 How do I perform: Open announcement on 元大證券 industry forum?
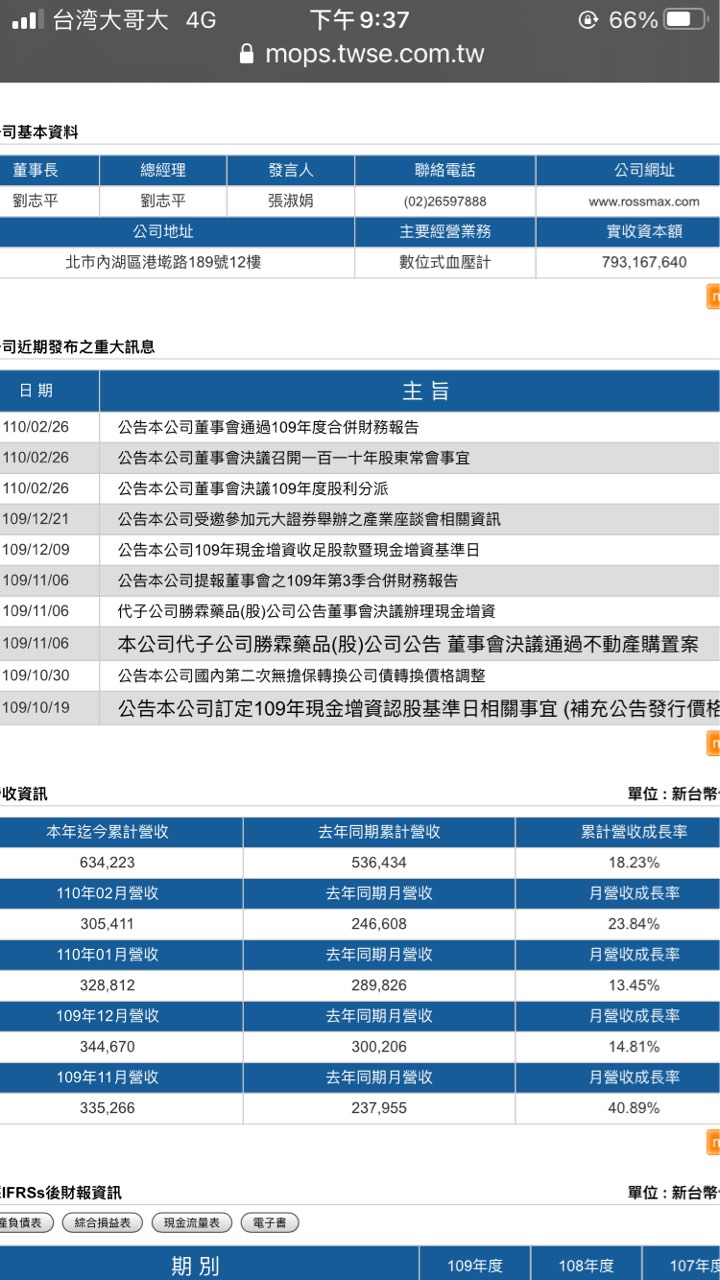tap(309, 519)
